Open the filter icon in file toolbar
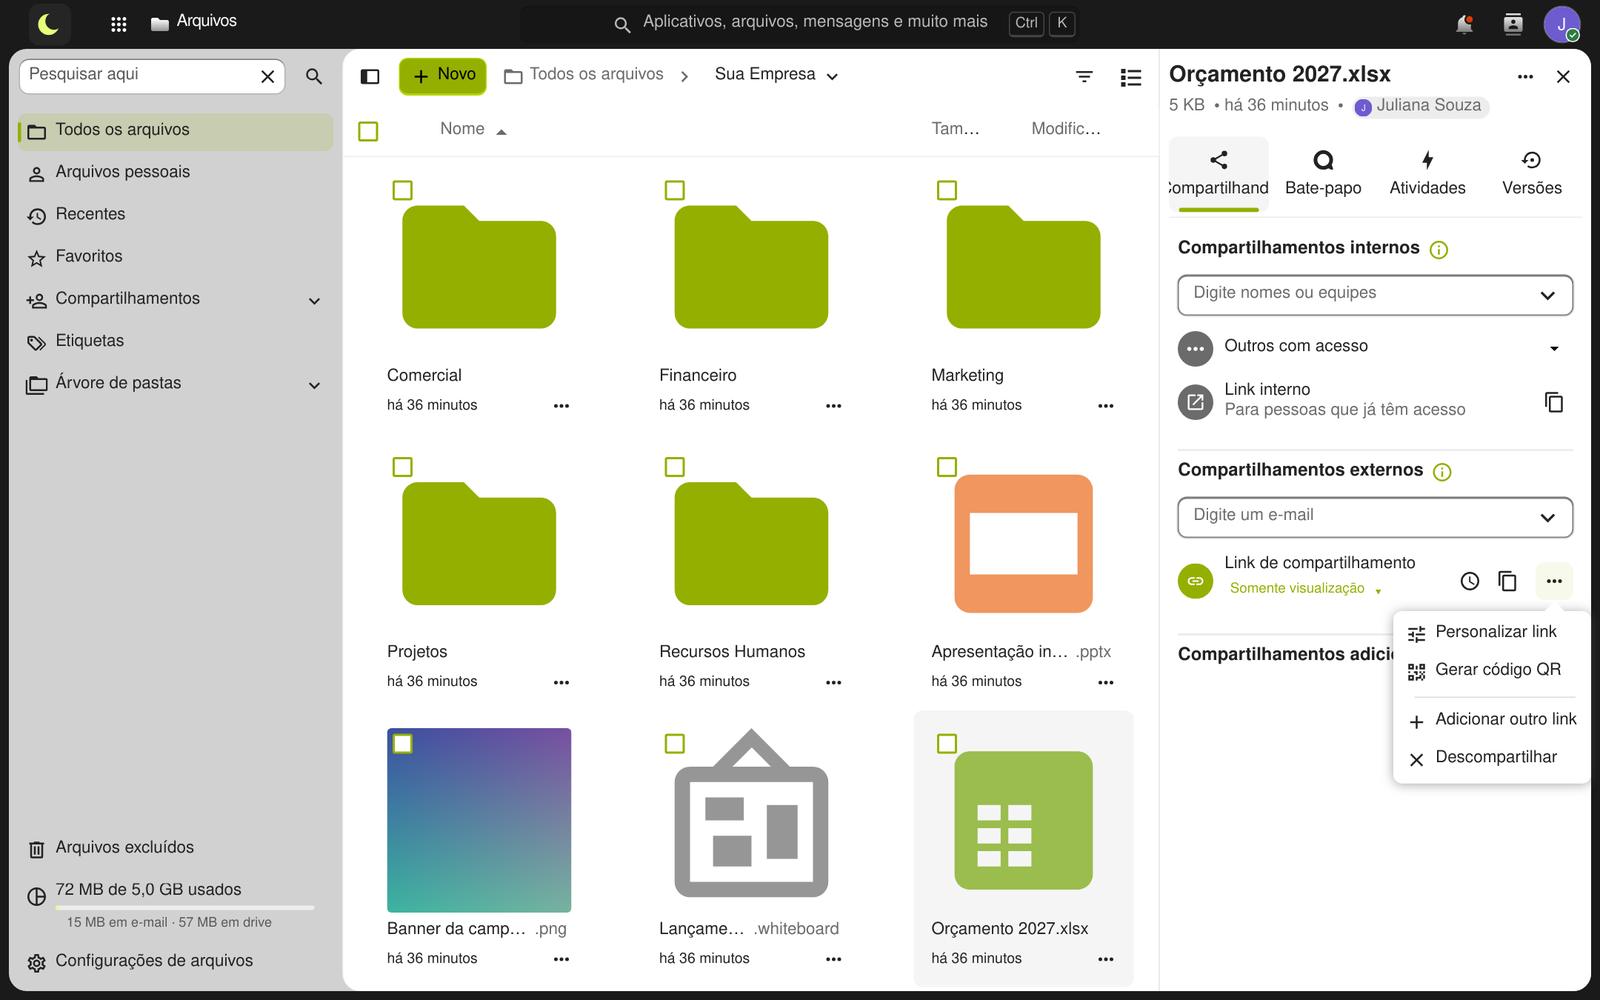This screenshot has height=1000, width=1600. tap(1084, 76)
